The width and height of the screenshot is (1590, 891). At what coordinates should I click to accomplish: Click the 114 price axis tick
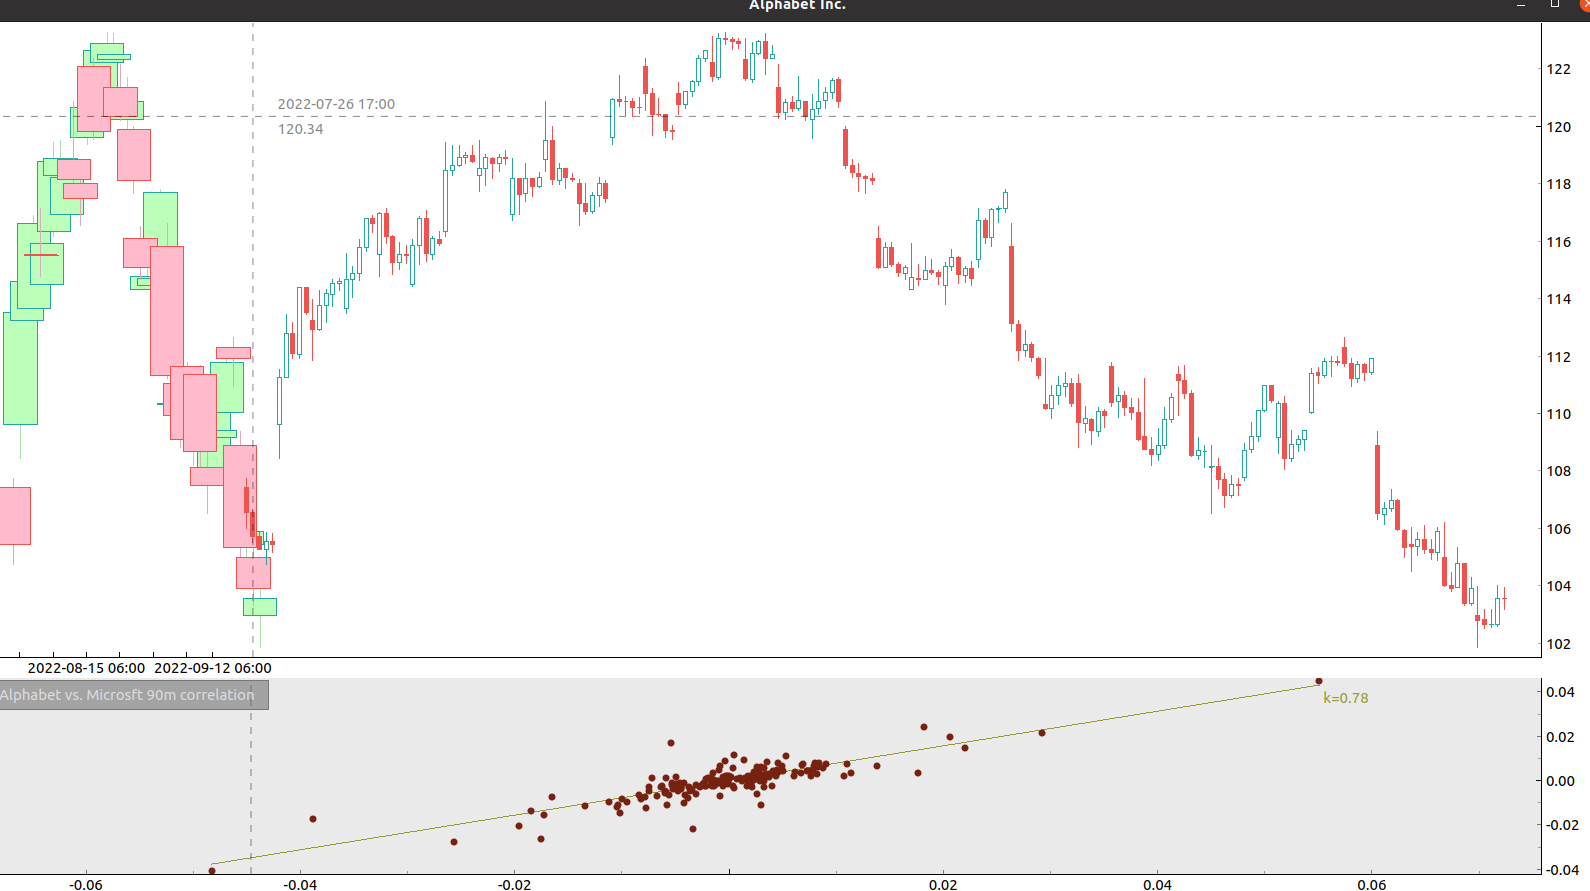[x=1558, y=299]
